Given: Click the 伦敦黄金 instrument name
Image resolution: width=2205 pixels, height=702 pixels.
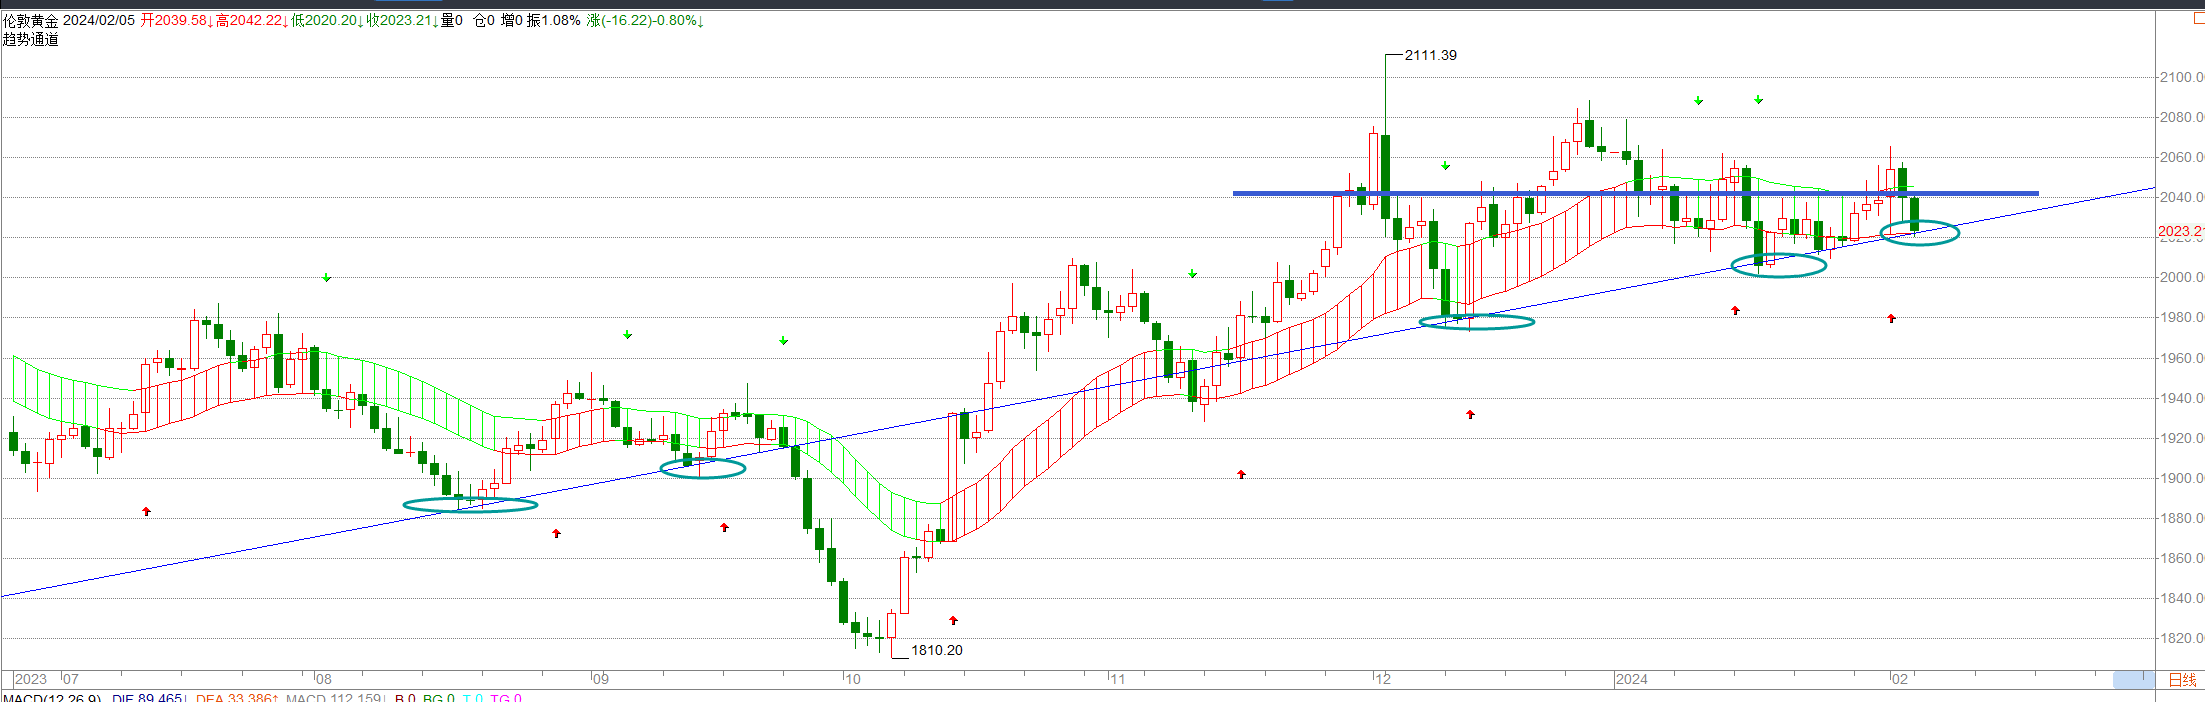Looking at the screenshot, I should click(x=31, y=21).
